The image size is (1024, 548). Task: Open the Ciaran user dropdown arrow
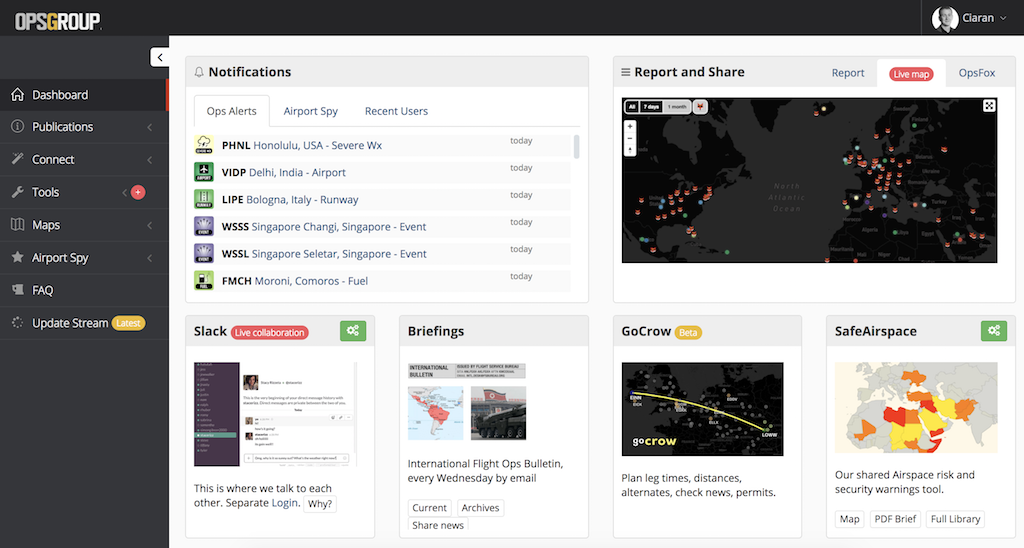click(1003, 18)
